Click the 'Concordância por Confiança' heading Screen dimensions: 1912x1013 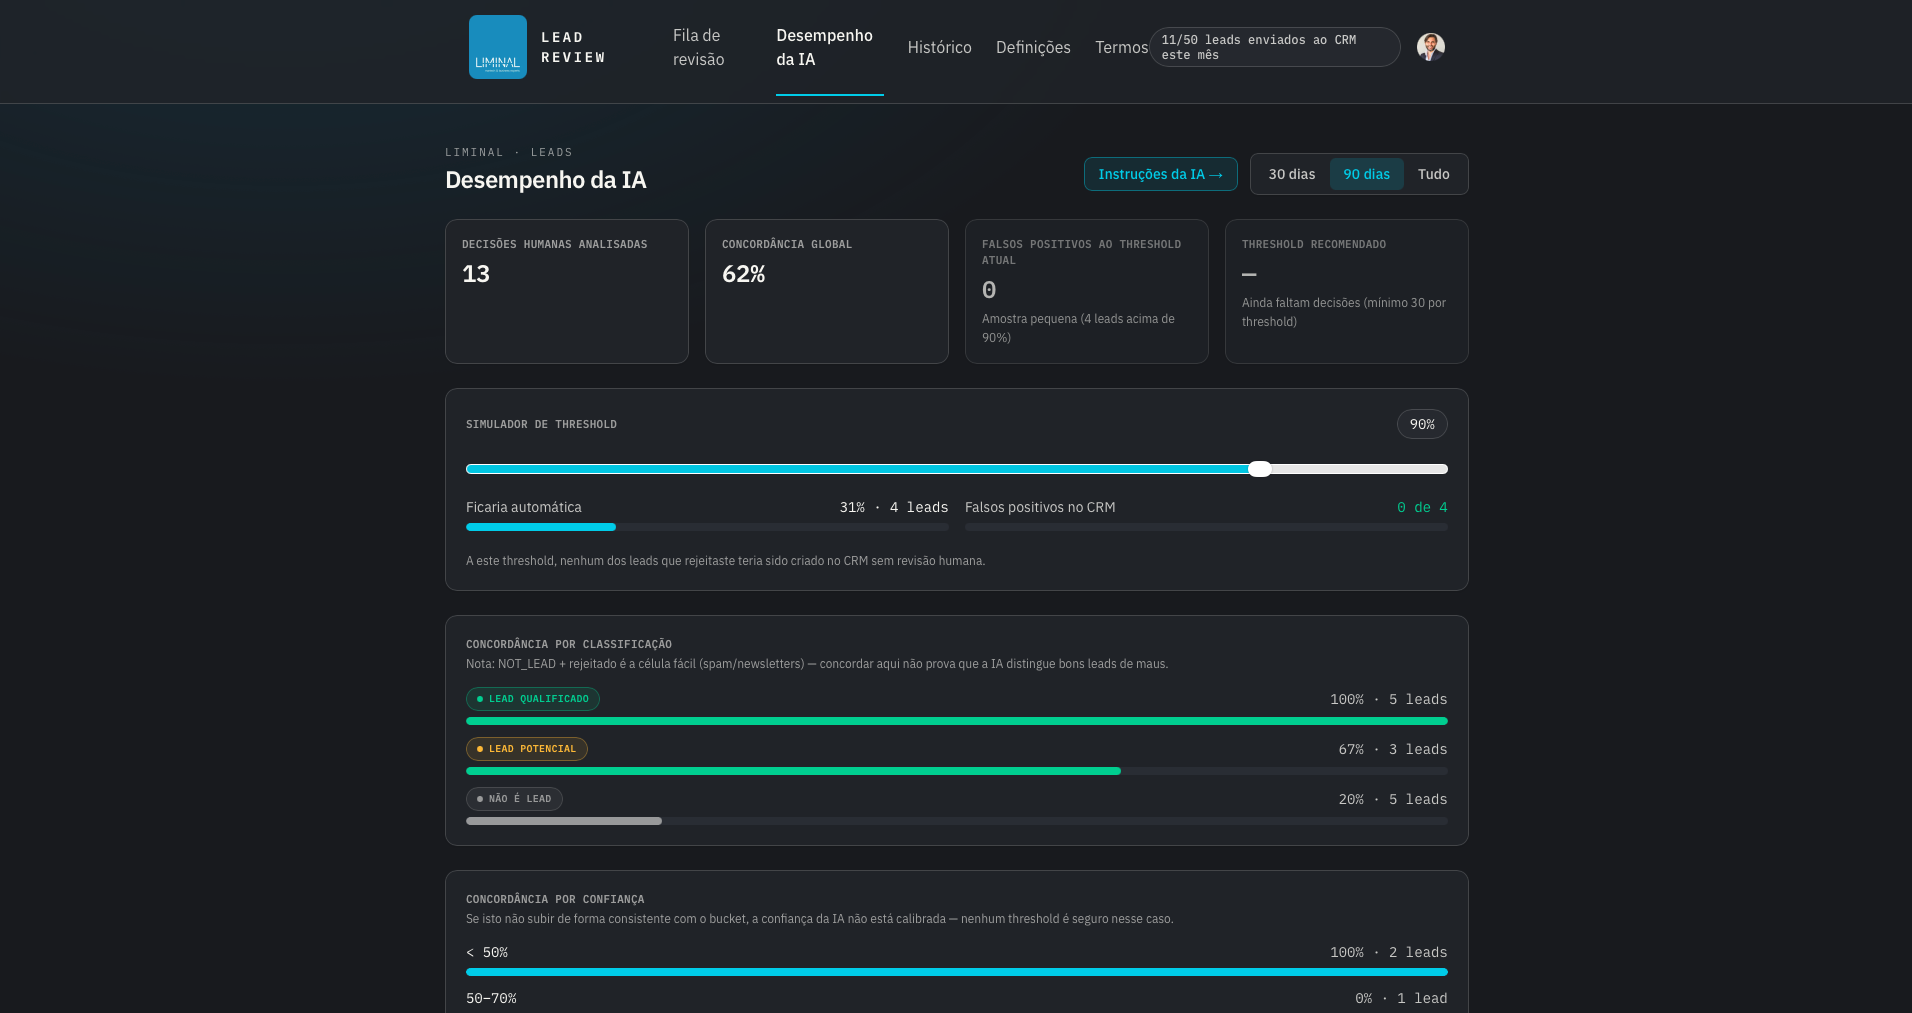click(555, 899)
